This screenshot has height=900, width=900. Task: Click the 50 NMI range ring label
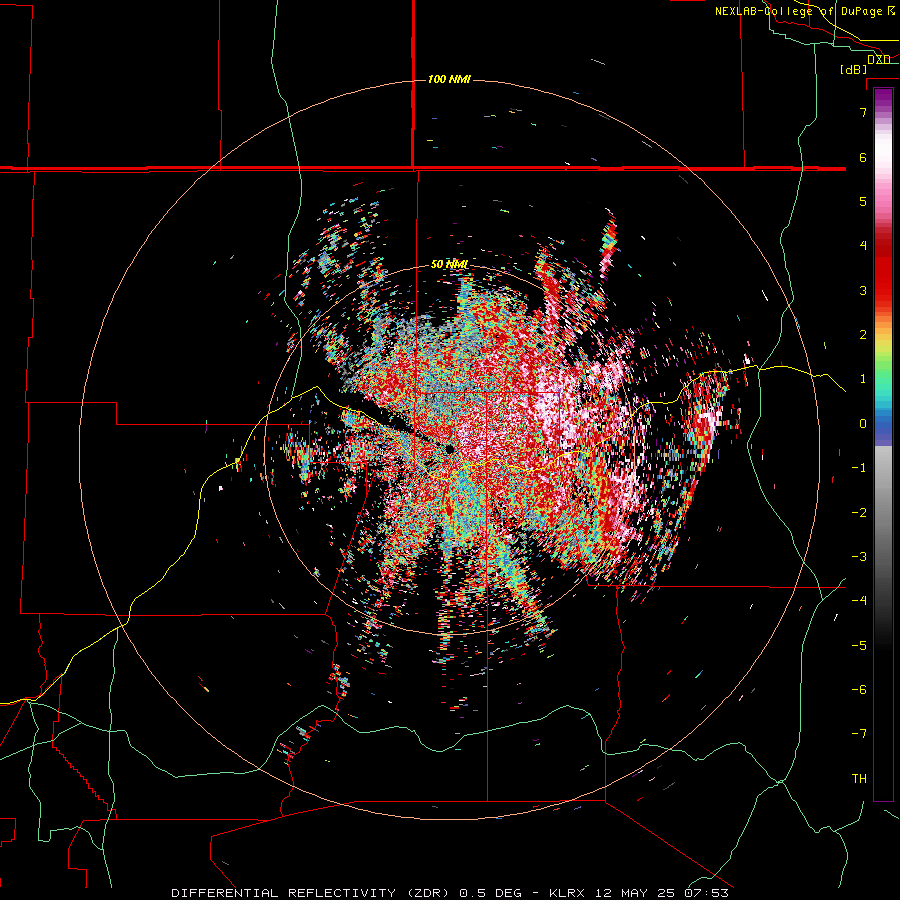click(x=449, y=264)
